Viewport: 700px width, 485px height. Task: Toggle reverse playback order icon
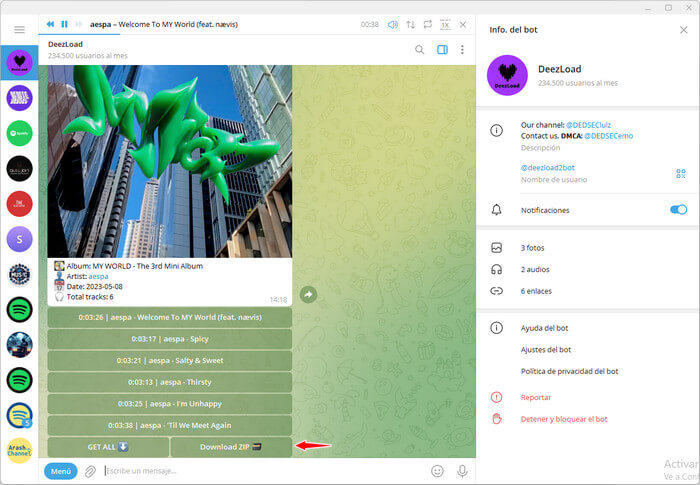point(410,25)
